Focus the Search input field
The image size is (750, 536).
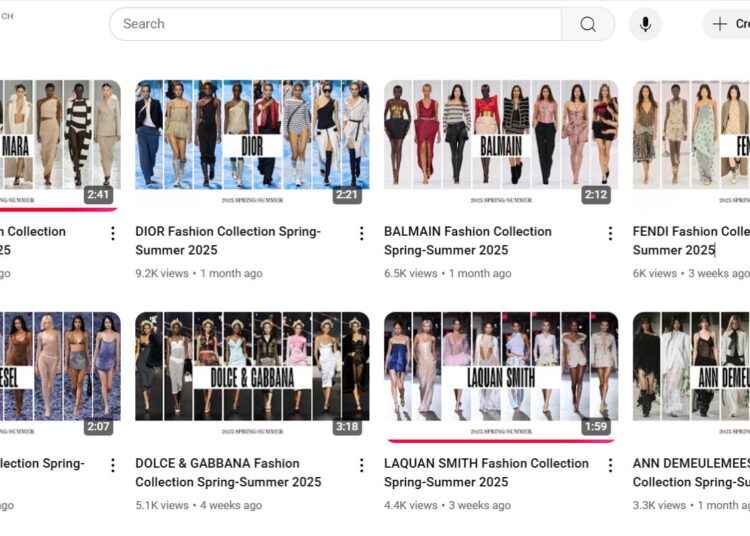point(336,24)
